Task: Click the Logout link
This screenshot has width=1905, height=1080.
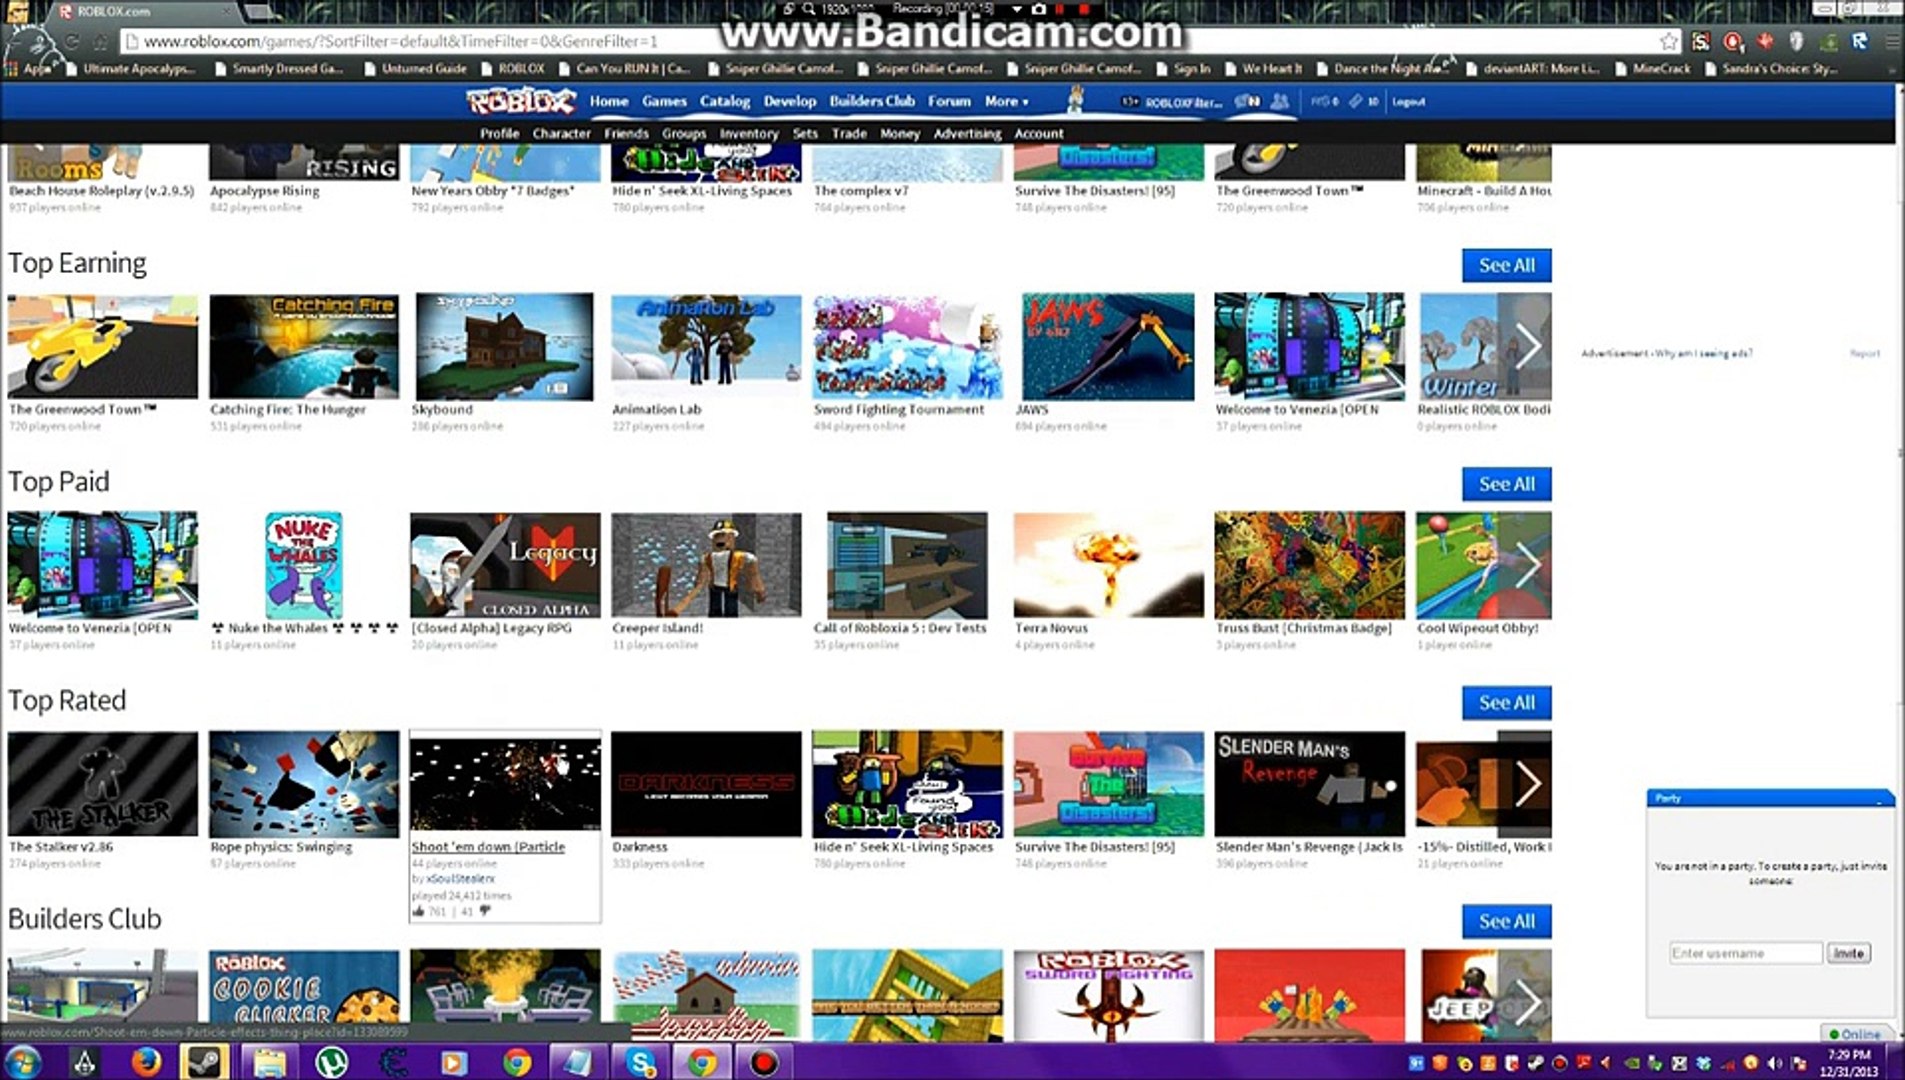Action: [x=1408, y=101]
